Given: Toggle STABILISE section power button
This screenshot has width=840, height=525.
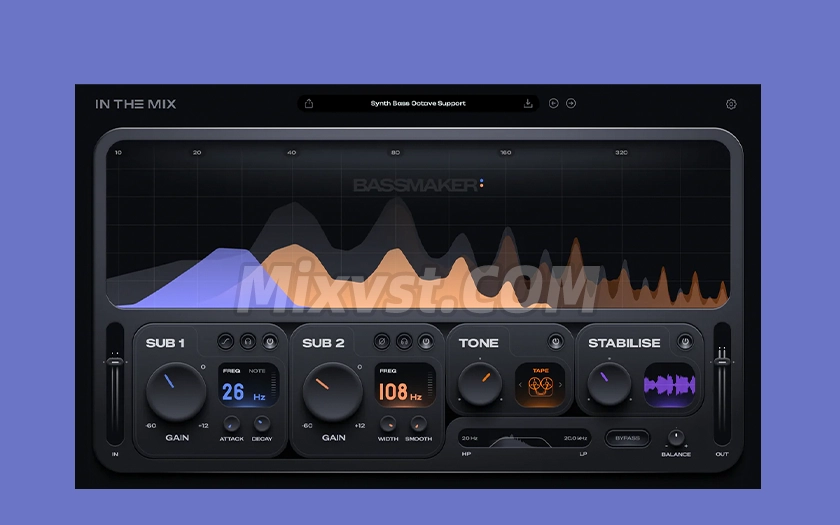Looking at the screenshot, I should pyautogui.click(x=685, y=341).
